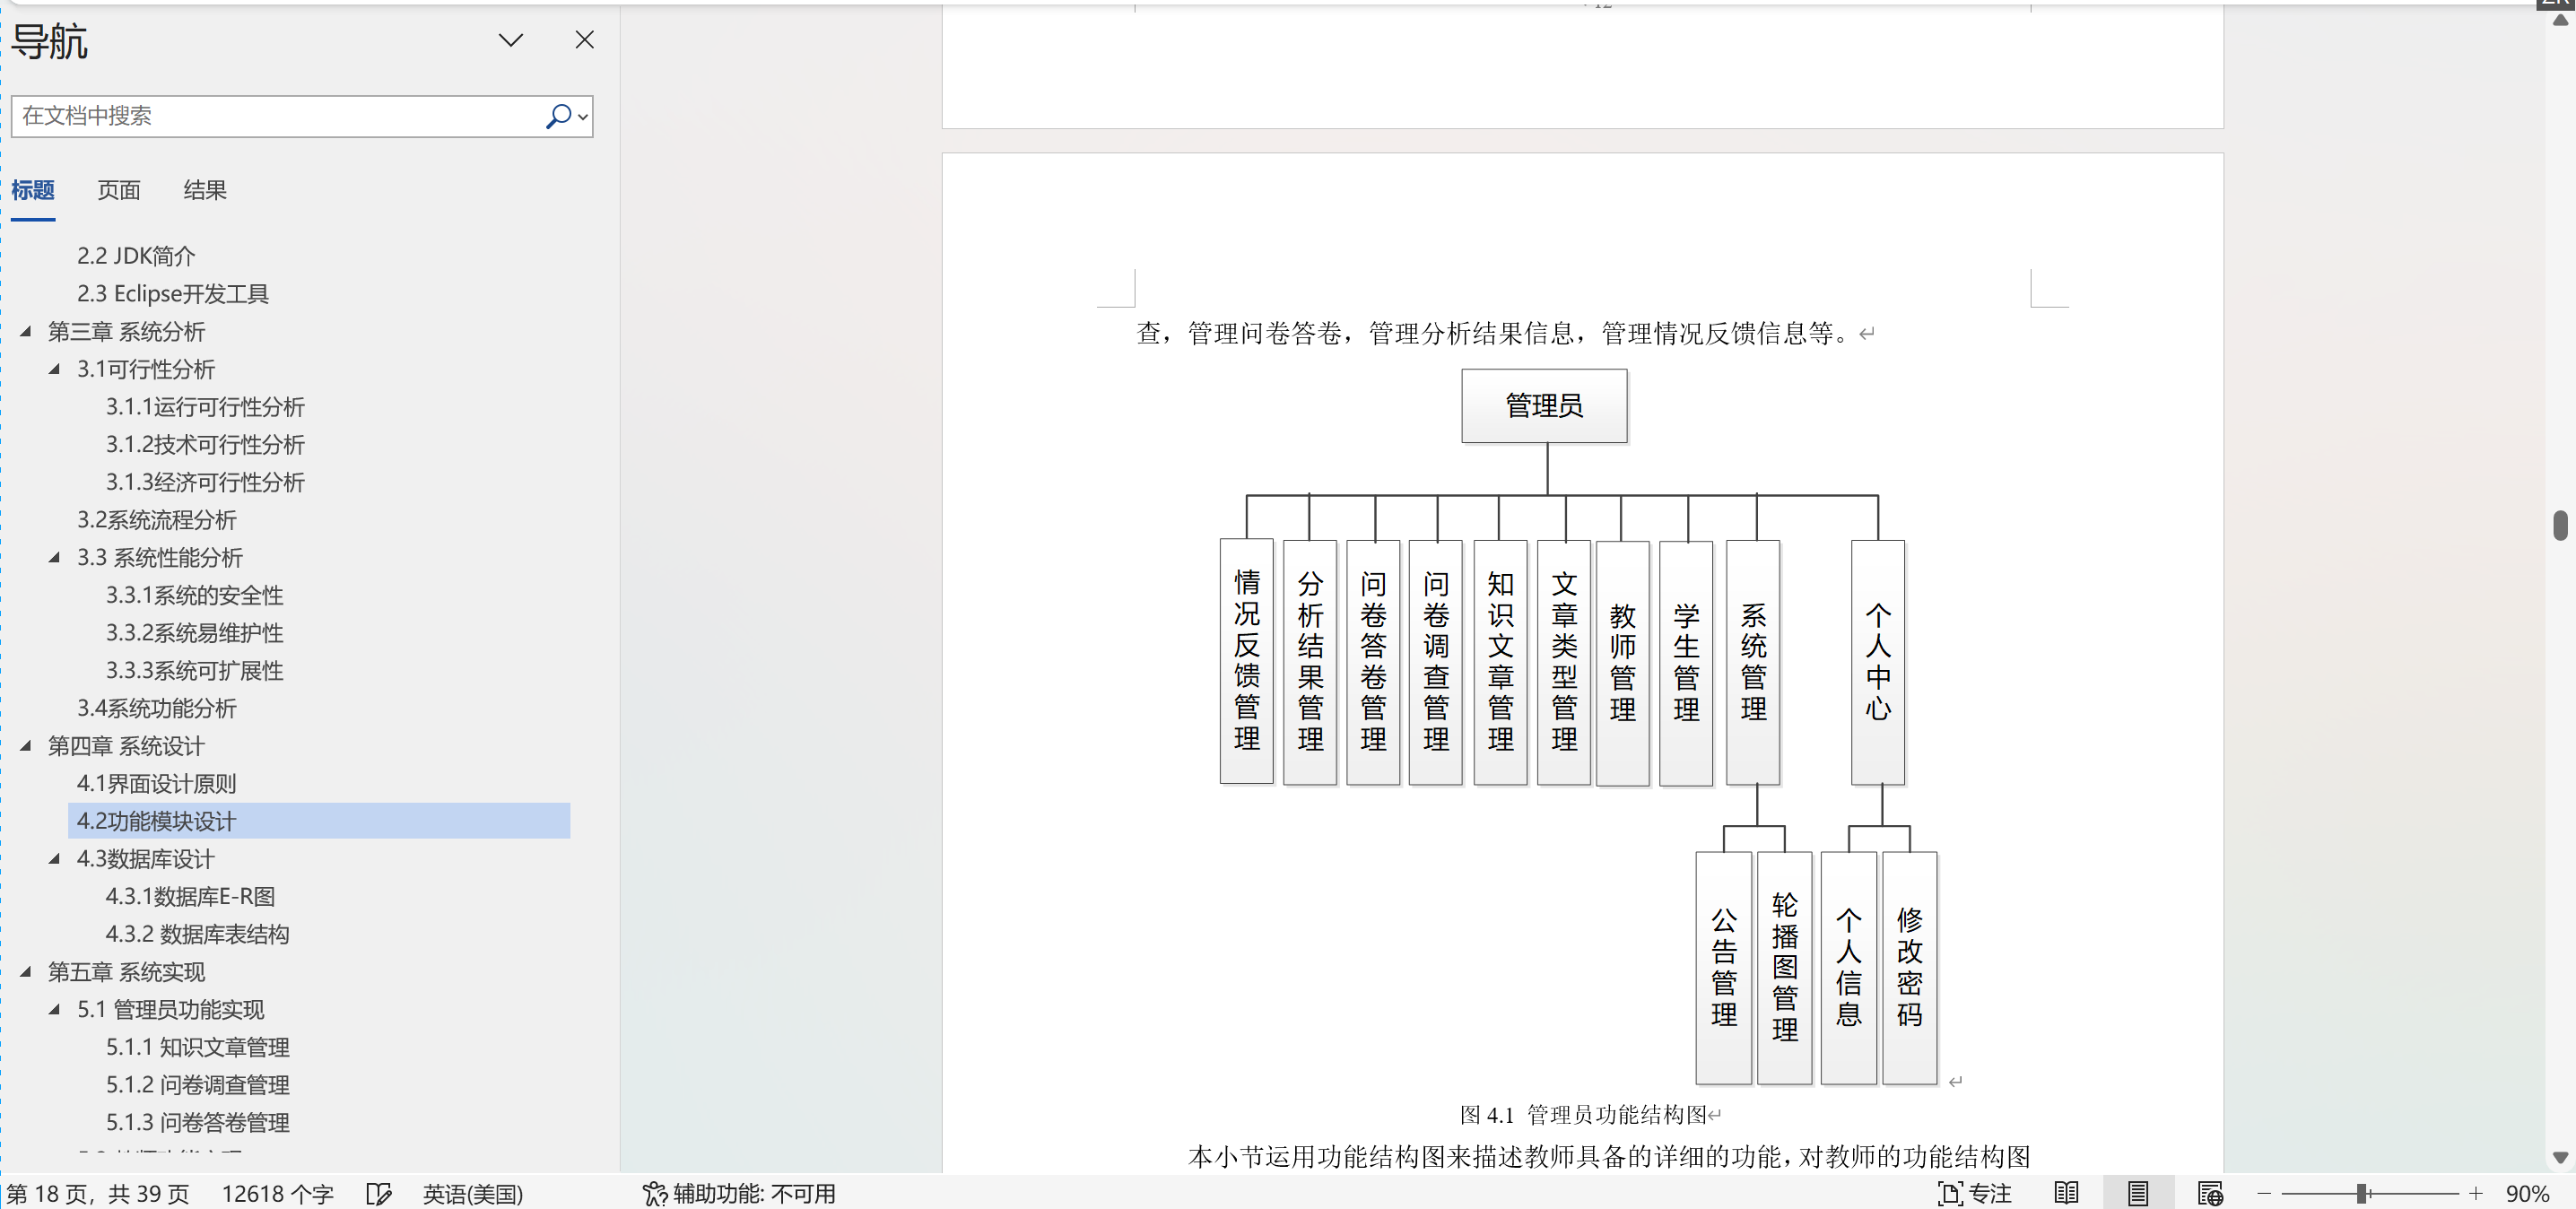The height and width of the screenshot is (1209, 2576).
Task: Go to heading 3.1.3经济可行性分析
Action: point(205,482)
